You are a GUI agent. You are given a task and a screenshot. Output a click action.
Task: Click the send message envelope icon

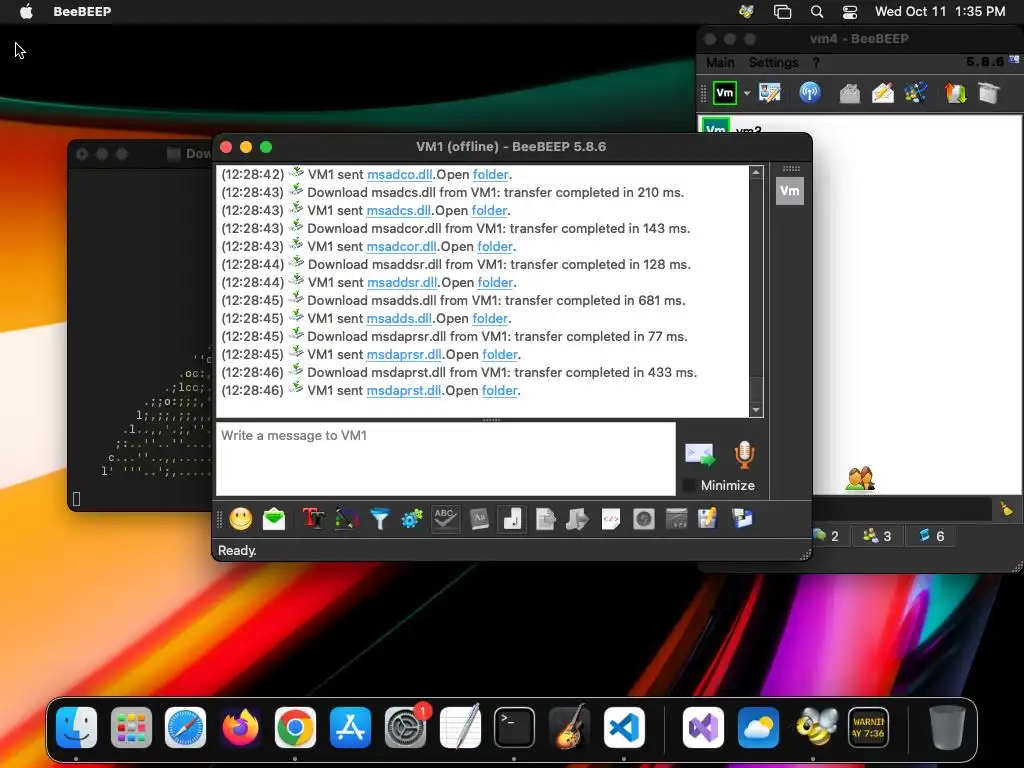(699, 455)
